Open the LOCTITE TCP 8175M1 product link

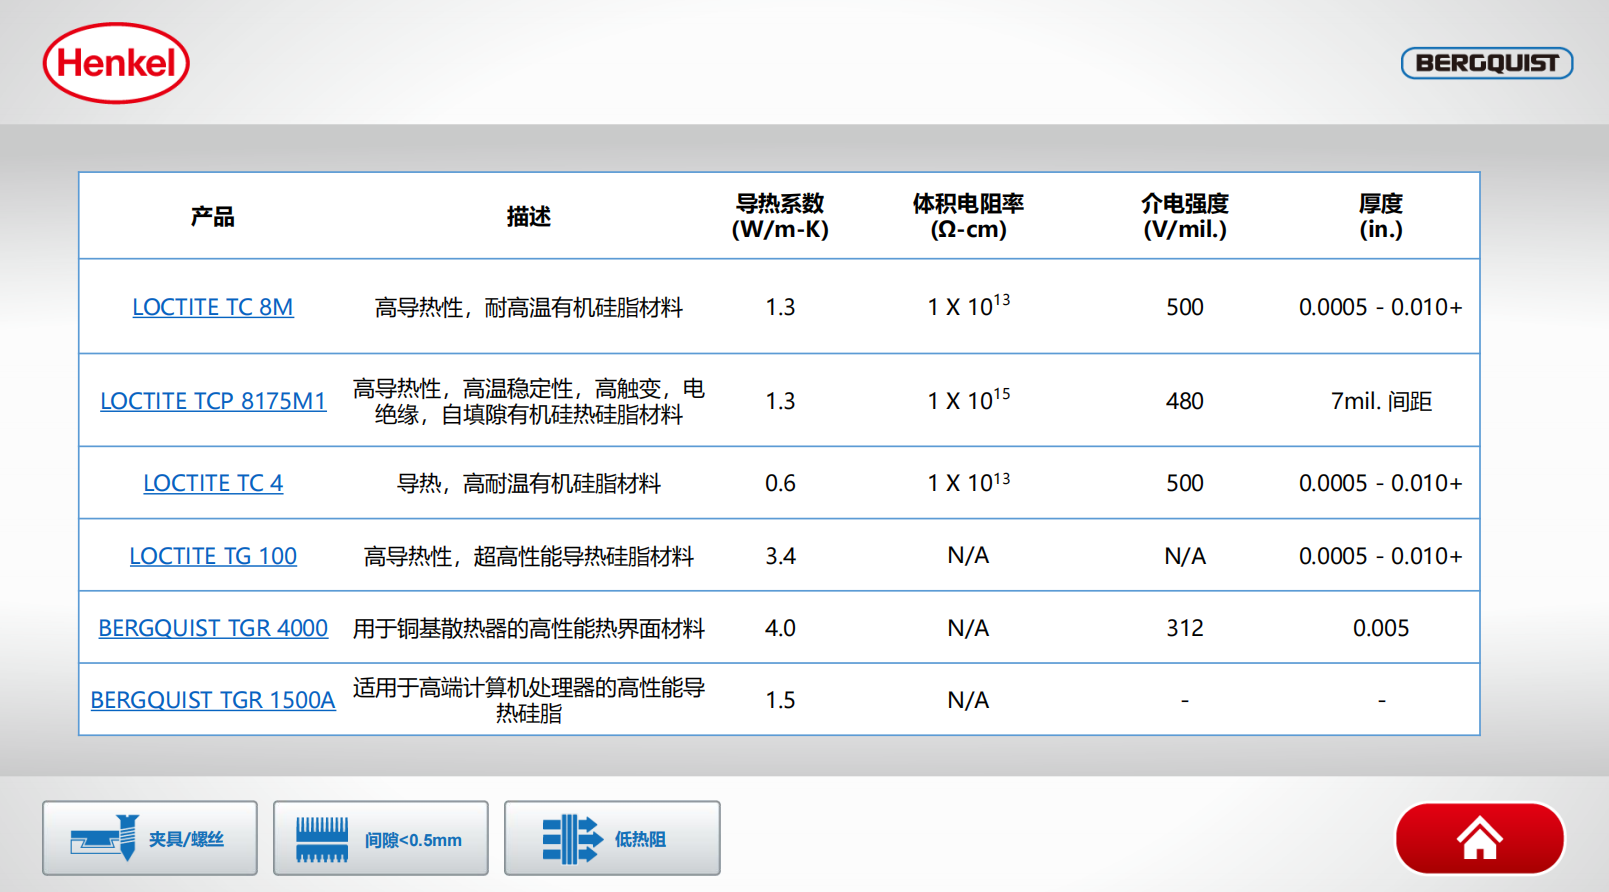213,401
